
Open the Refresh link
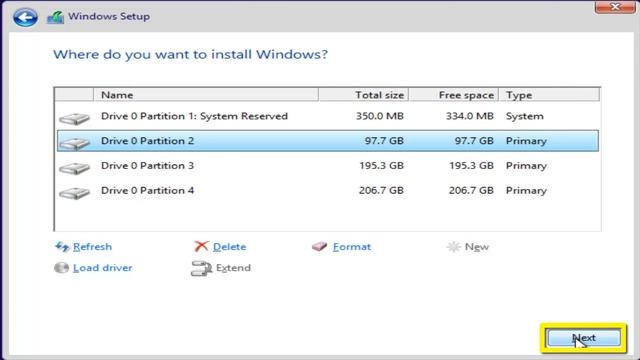(x=92, y=247)
